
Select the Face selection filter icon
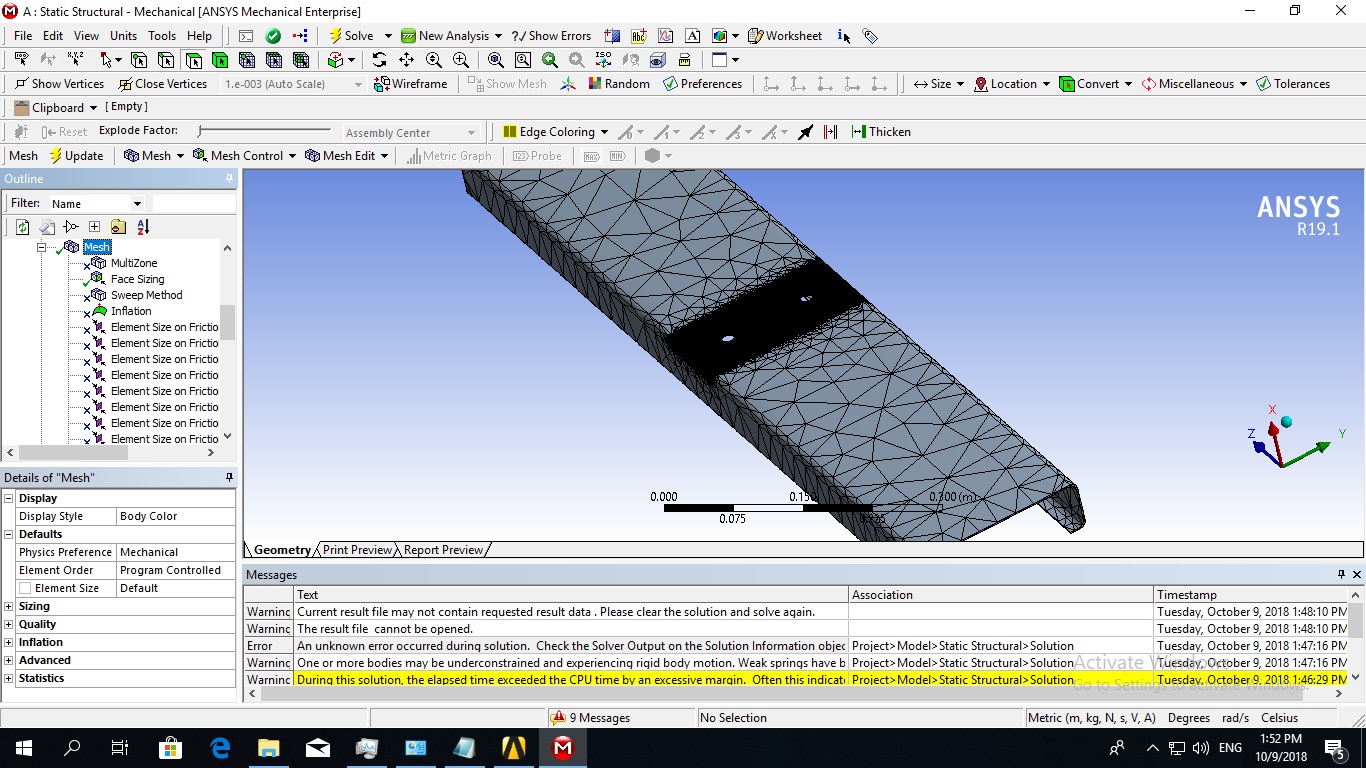[193, 60]
